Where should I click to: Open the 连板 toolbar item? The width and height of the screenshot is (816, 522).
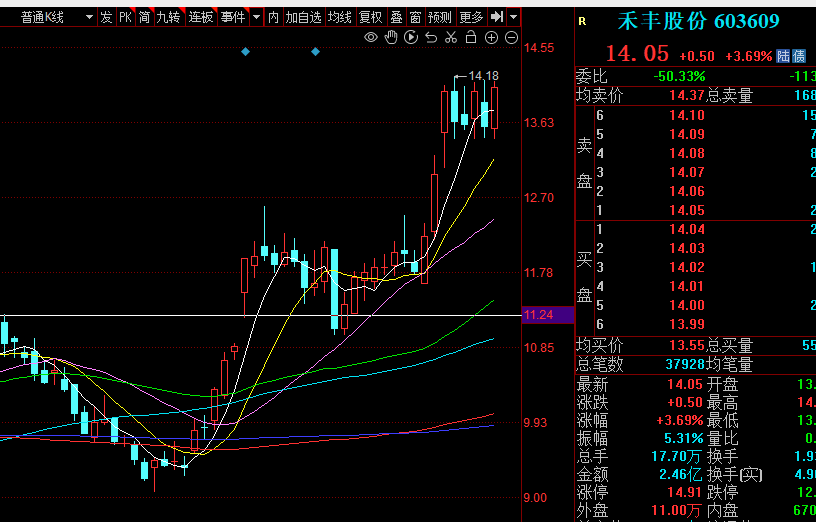click(x=201, y=18)
